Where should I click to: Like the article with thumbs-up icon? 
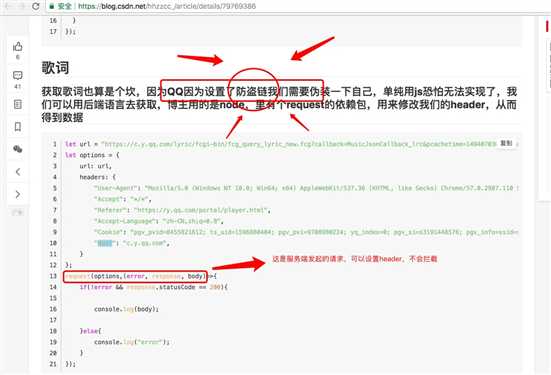coord(18,46)
